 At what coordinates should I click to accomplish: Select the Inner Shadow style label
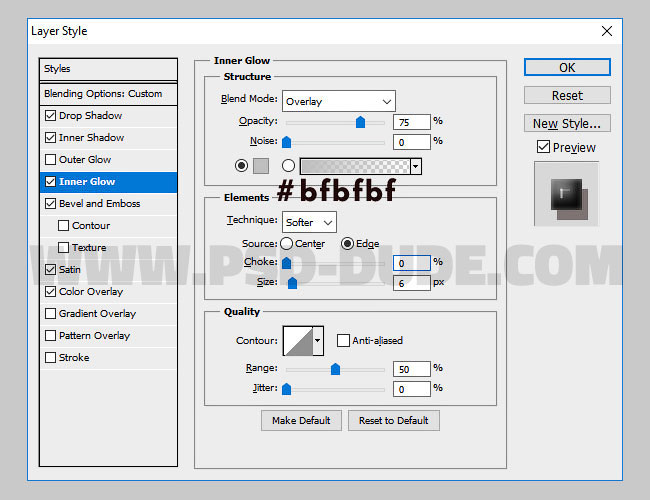tap(91, 137)
